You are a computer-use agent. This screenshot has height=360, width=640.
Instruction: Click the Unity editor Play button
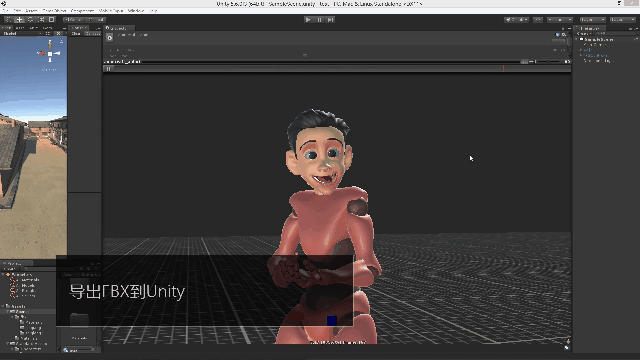click(308, 20)
